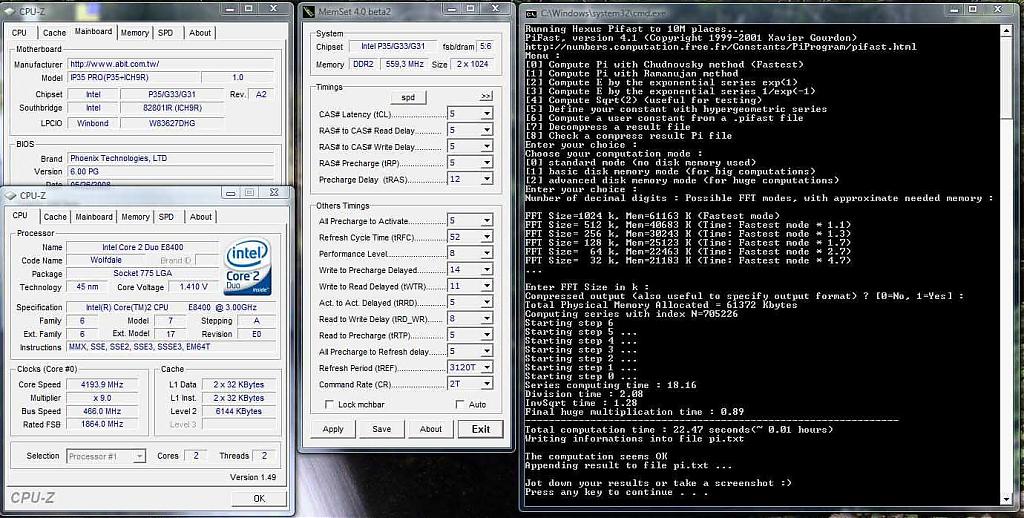
Task: Click Model IP35 PRO field in Mainboard
Action: tap(132, 78)
